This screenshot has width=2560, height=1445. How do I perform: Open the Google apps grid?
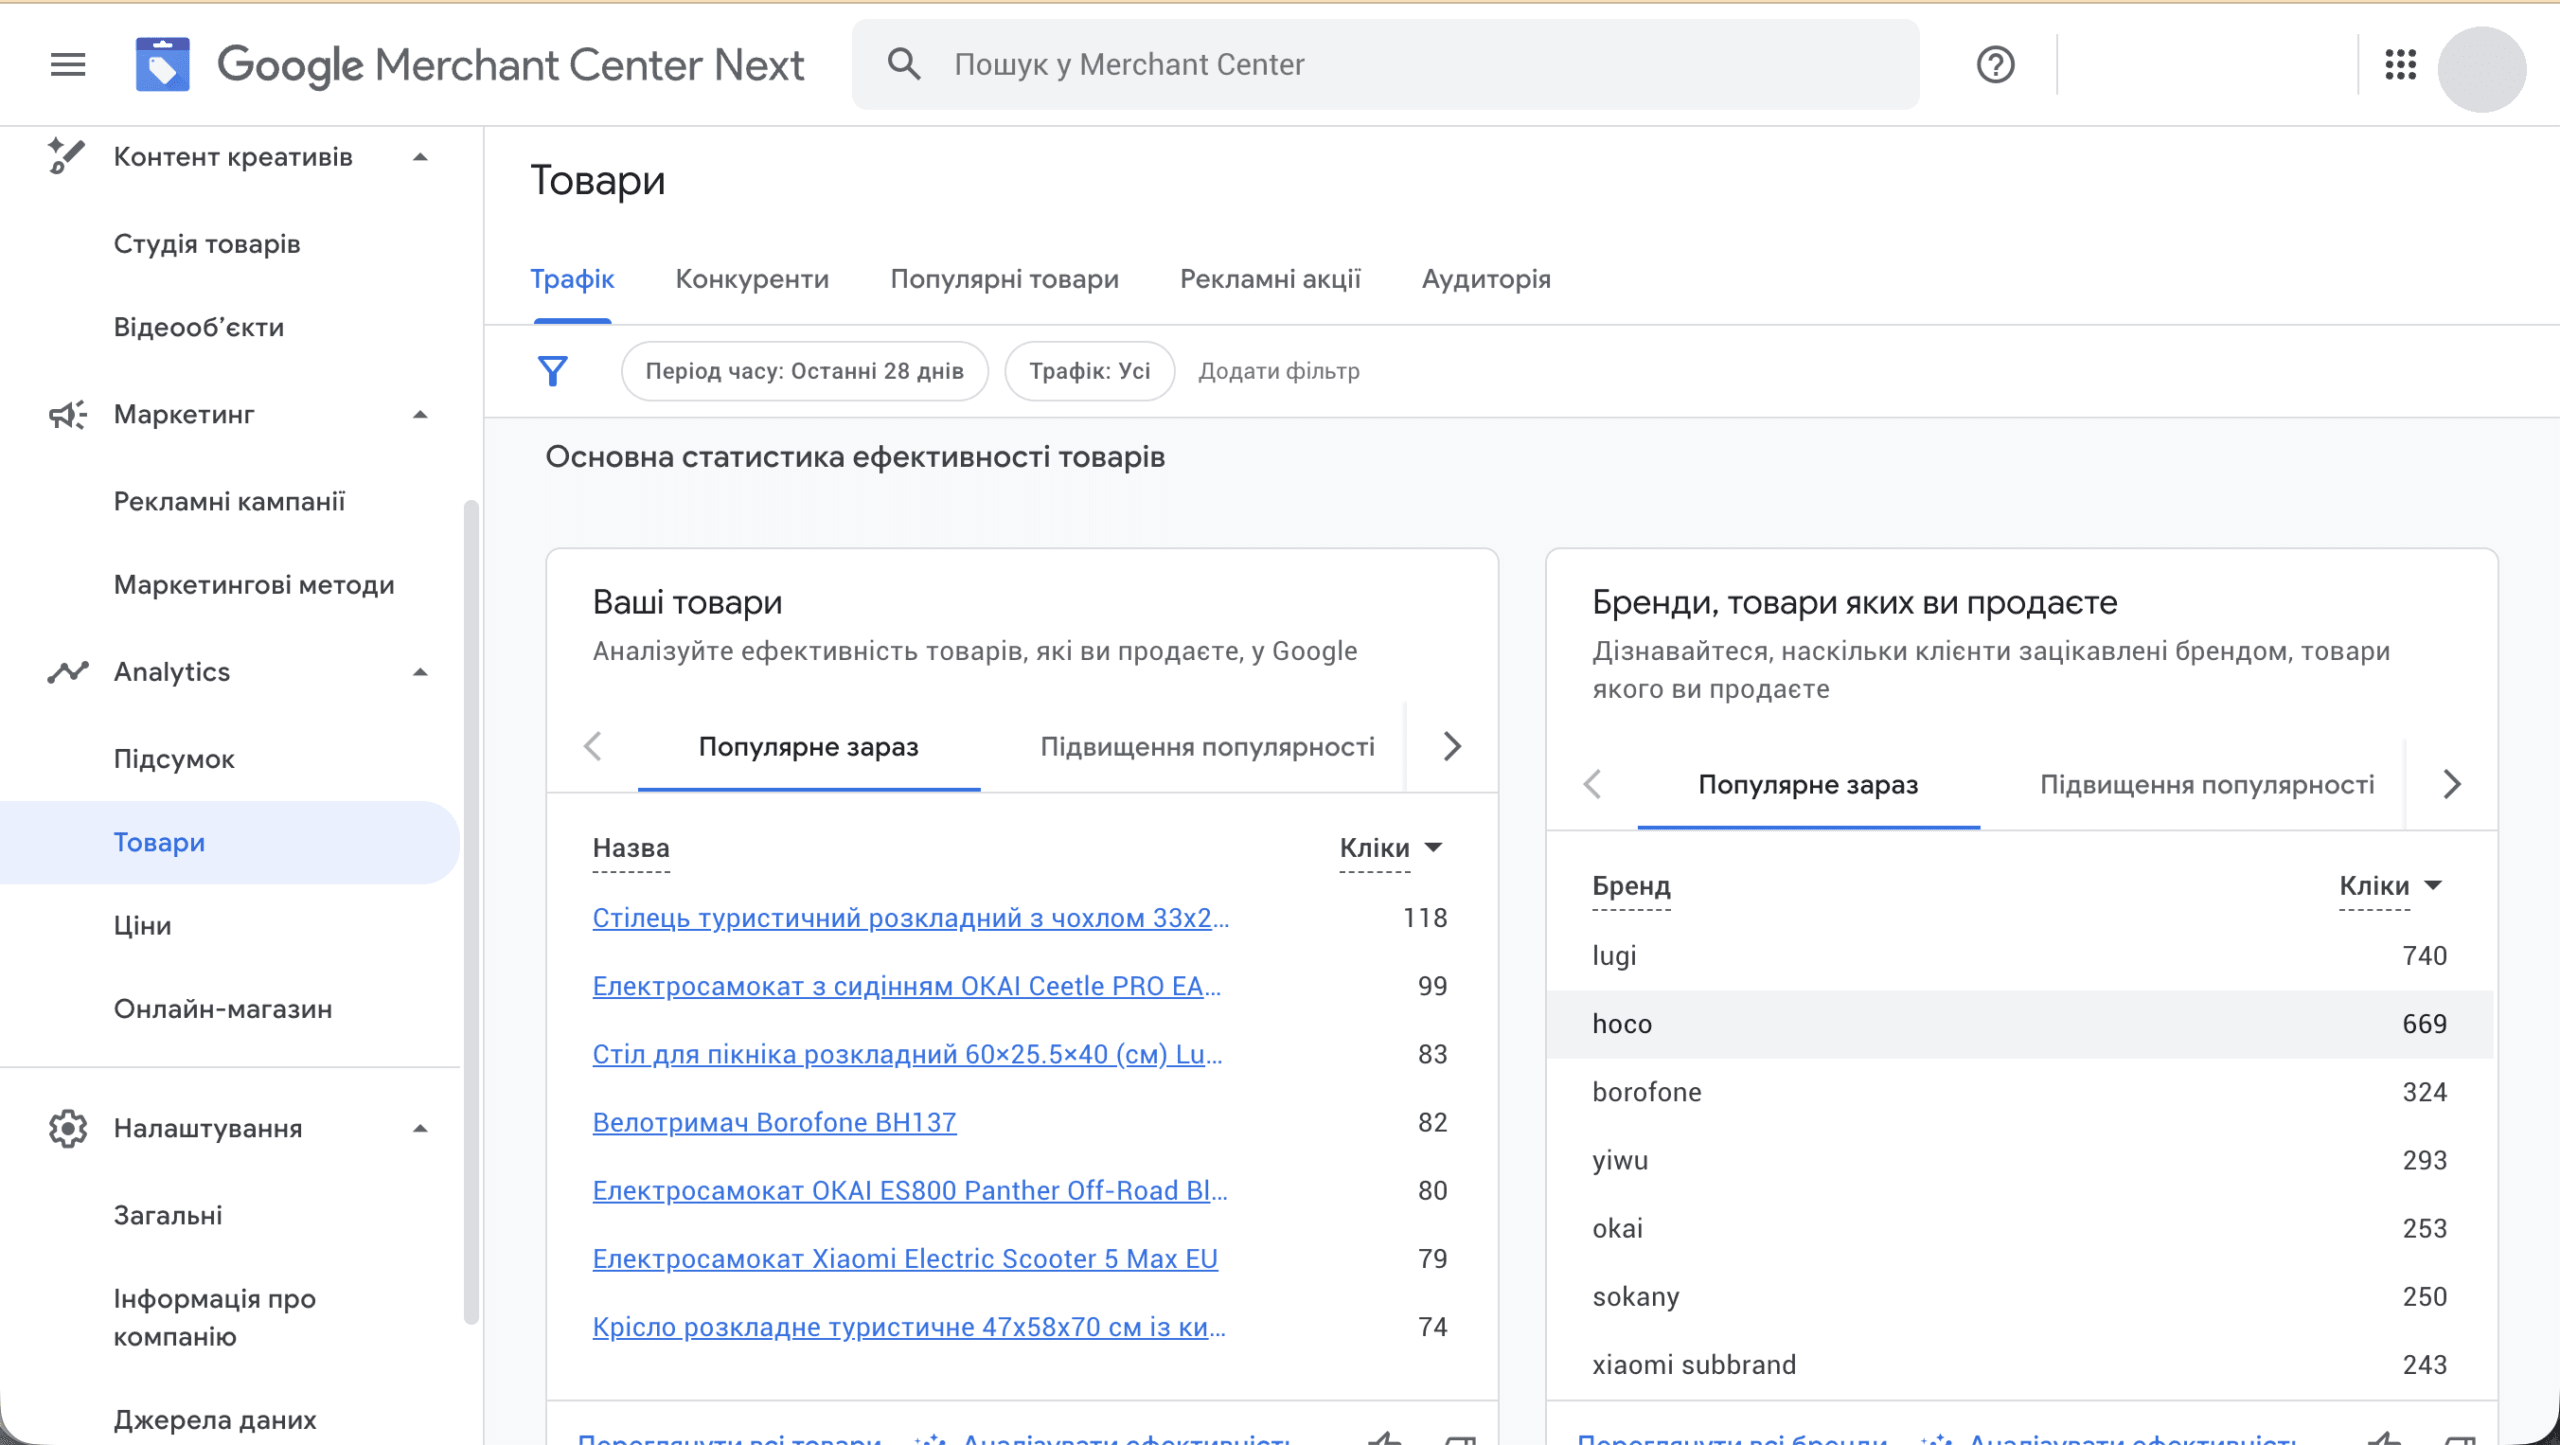pyautogui.click(x=2400, y=65)
